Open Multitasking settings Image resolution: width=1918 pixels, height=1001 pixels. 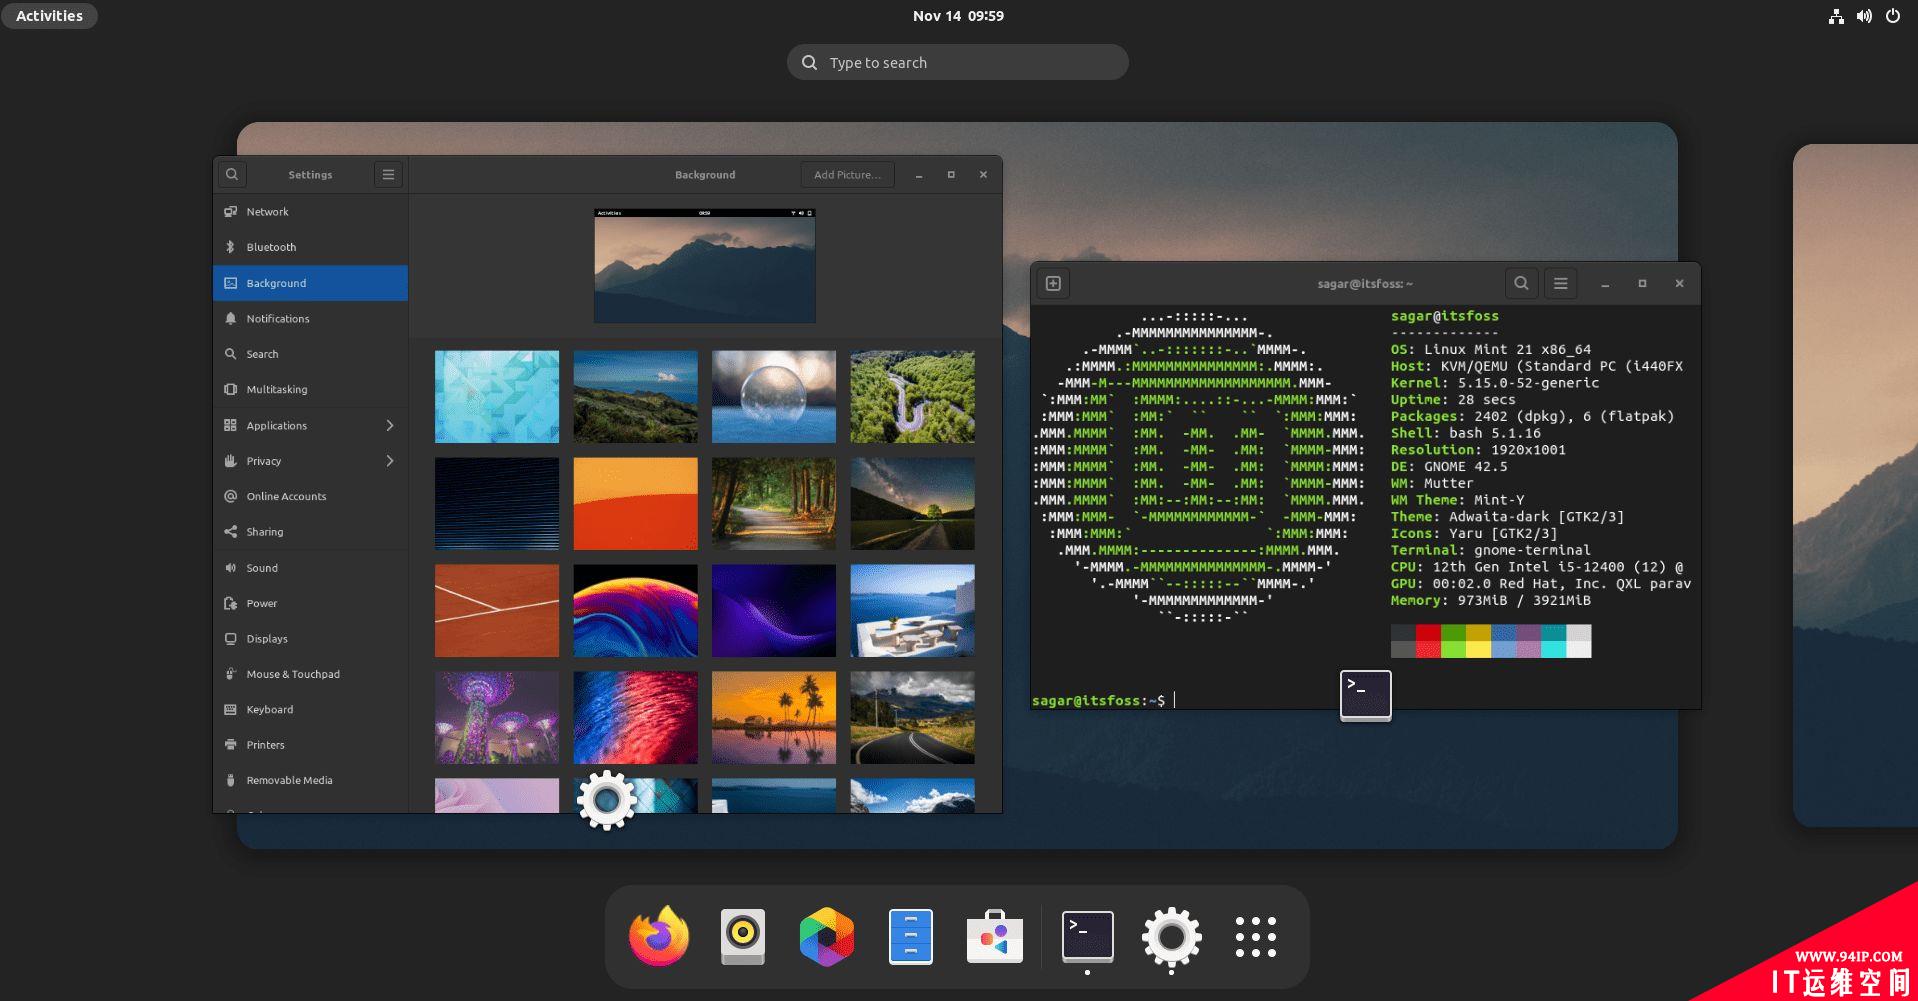(310, 390)
